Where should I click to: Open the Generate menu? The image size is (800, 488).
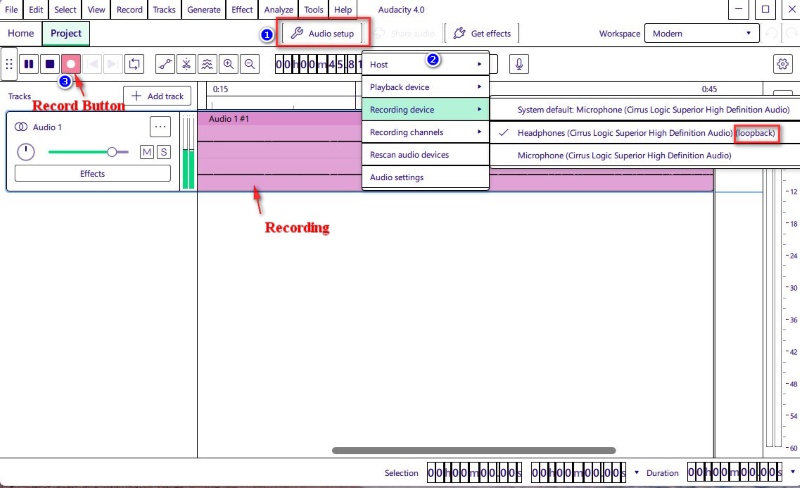(x=204, y=10)
